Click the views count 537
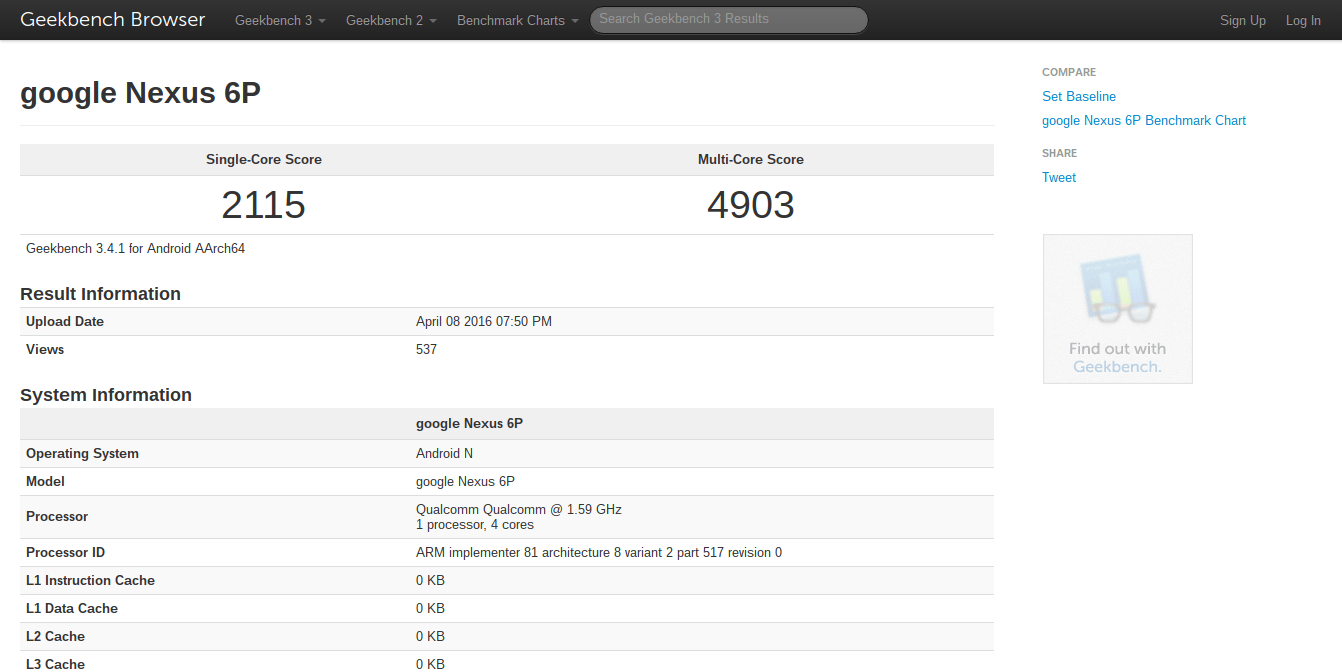This screenshot has width=1342, height=672. click(x=426, y=349)
